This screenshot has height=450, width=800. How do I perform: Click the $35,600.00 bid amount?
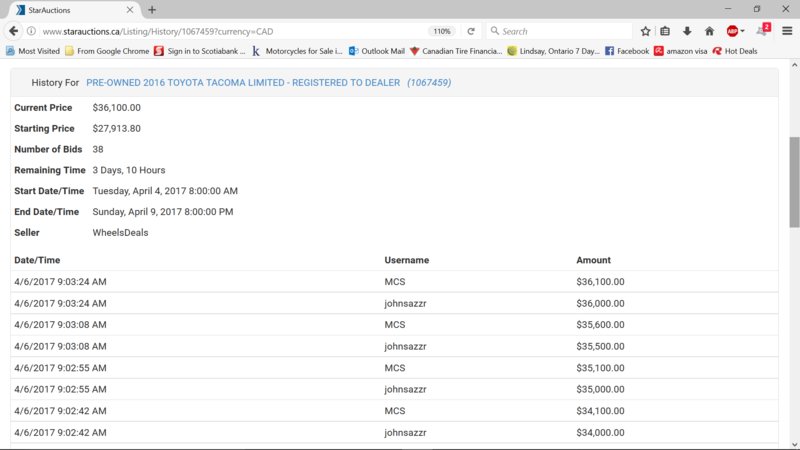(601, 324)
